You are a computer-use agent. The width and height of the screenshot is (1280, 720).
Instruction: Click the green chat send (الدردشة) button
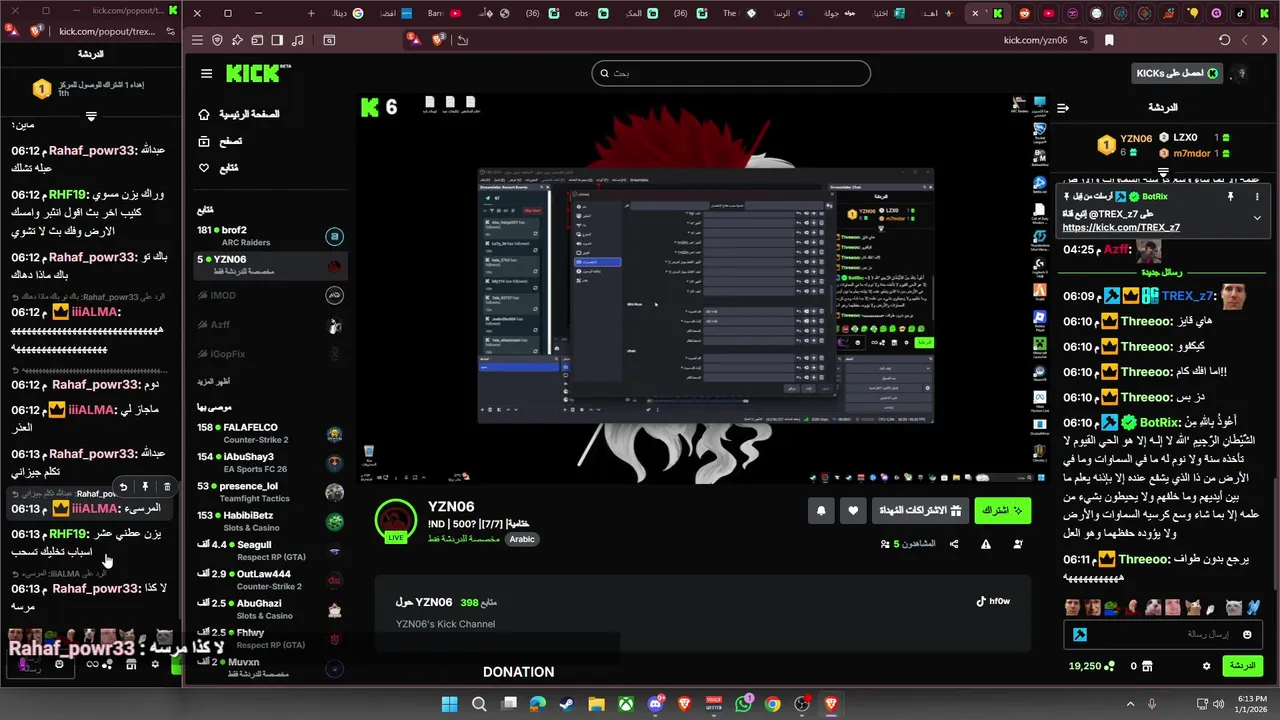coord(1242,666)
